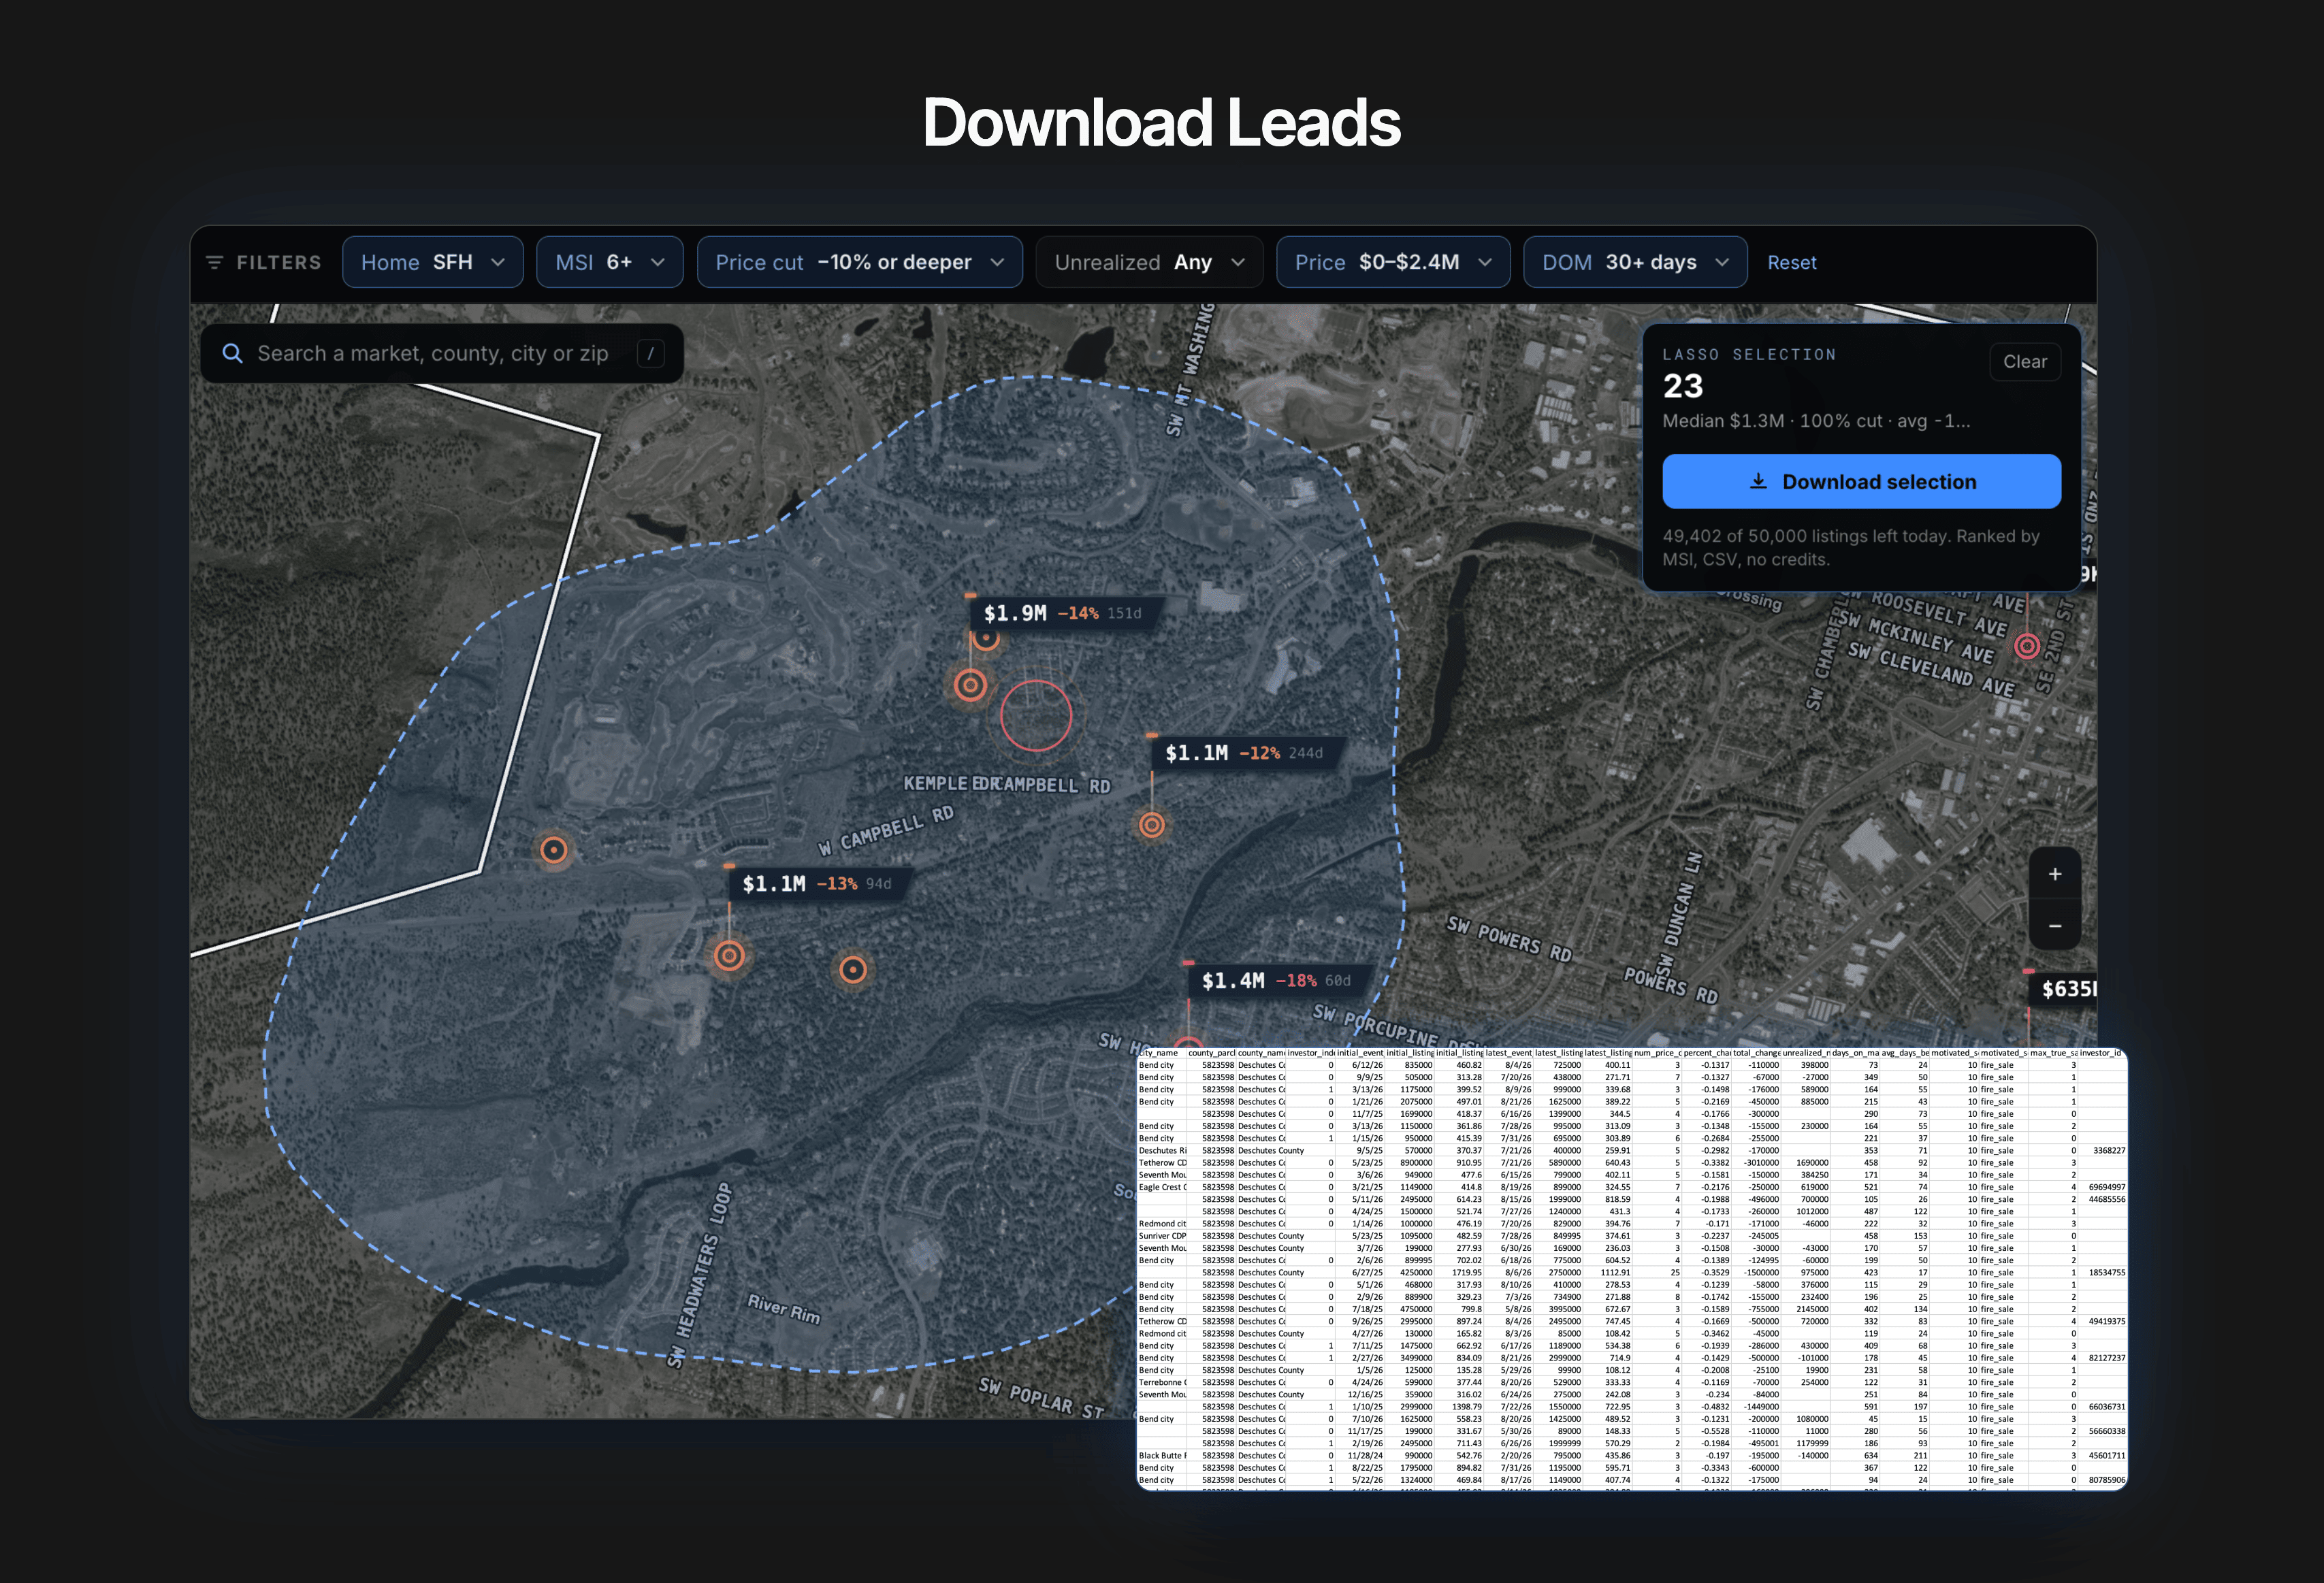This screenshot has width=2324, height=1583.
Task: Click the Median $1.3M summary line
Action: tap(1816, 421)
